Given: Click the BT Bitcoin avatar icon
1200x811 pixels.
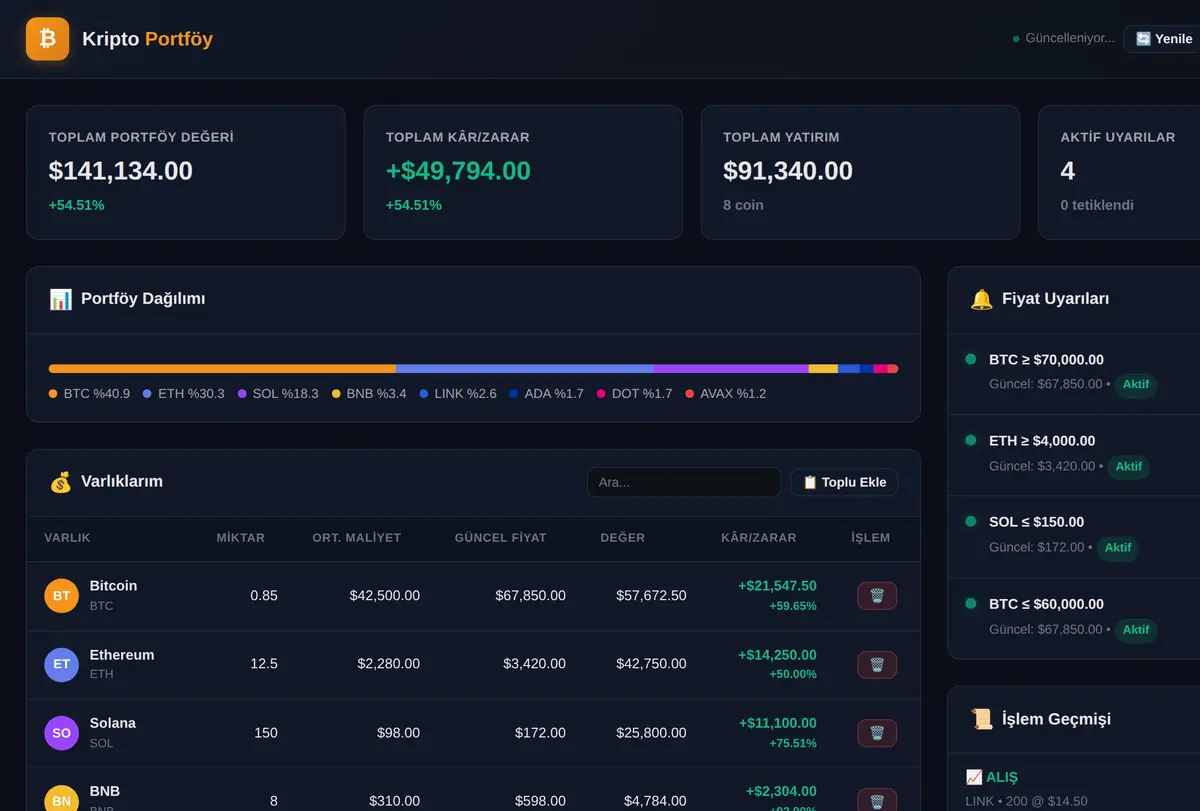Looking at the screenshot, I should click(61, 596).
